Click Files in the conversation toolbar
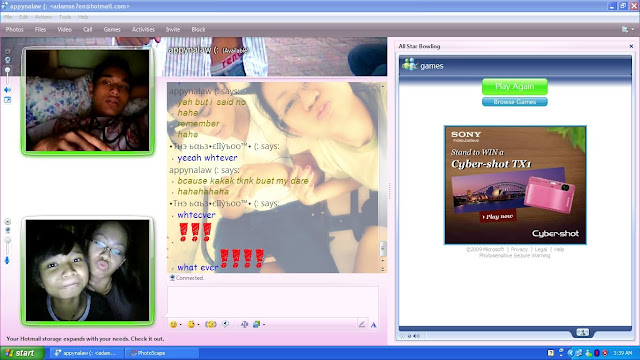 (40, 29)
